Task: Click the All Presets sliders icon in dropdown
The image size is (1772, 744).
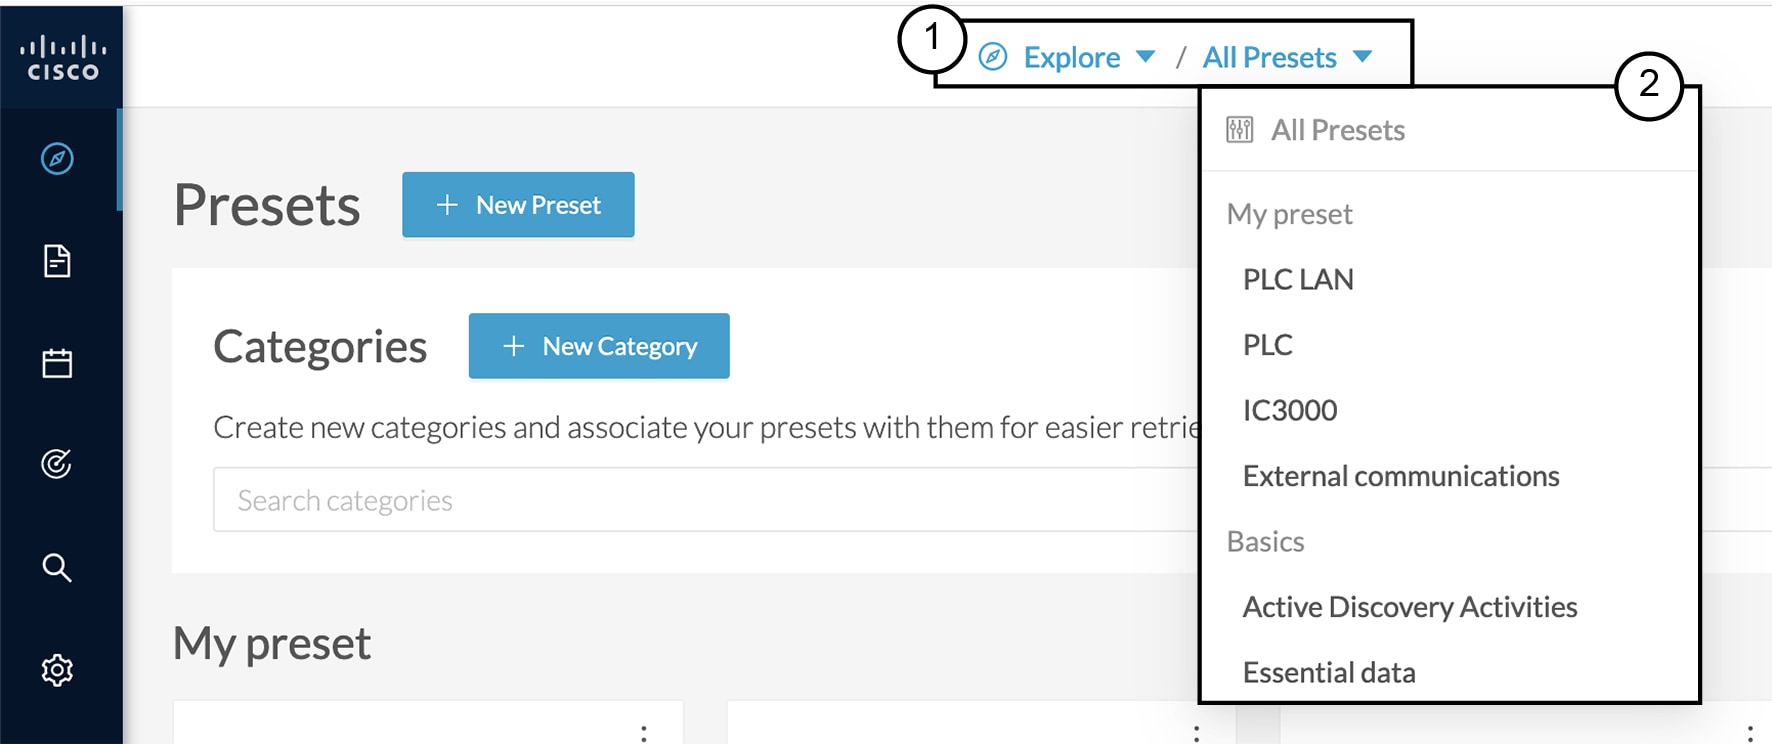Action: 1240,130
